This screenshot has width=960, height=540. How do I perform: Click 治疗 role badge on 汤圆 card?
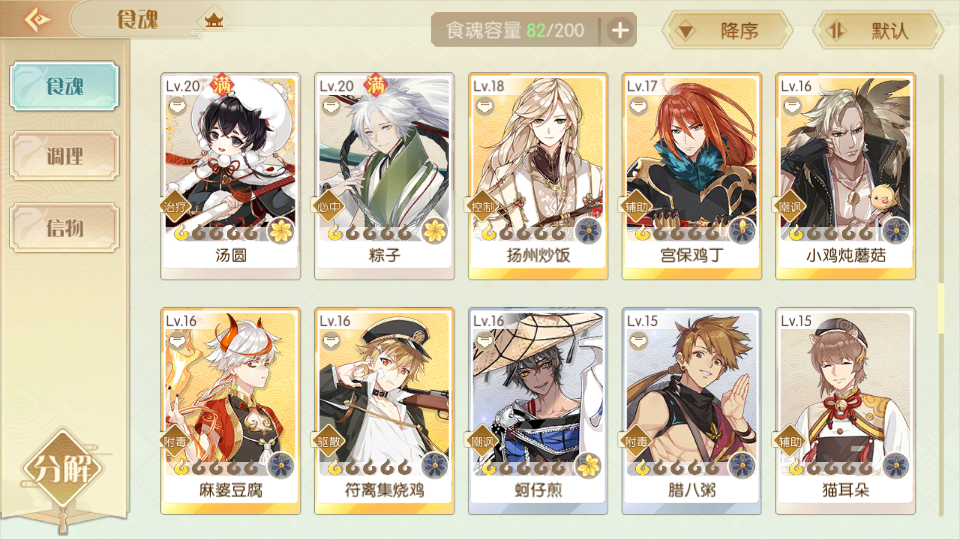pyautogui.click(x=175, y=206)
